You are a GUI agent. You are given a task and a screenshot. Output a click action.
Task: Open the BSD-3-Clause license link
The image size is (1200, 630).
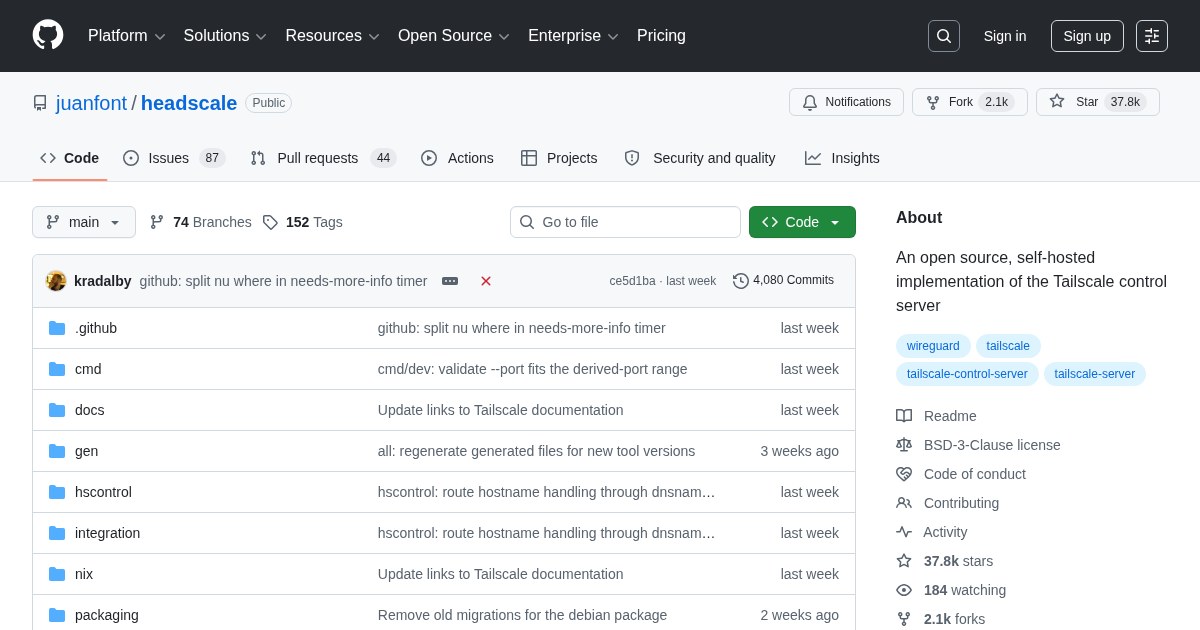978,445
